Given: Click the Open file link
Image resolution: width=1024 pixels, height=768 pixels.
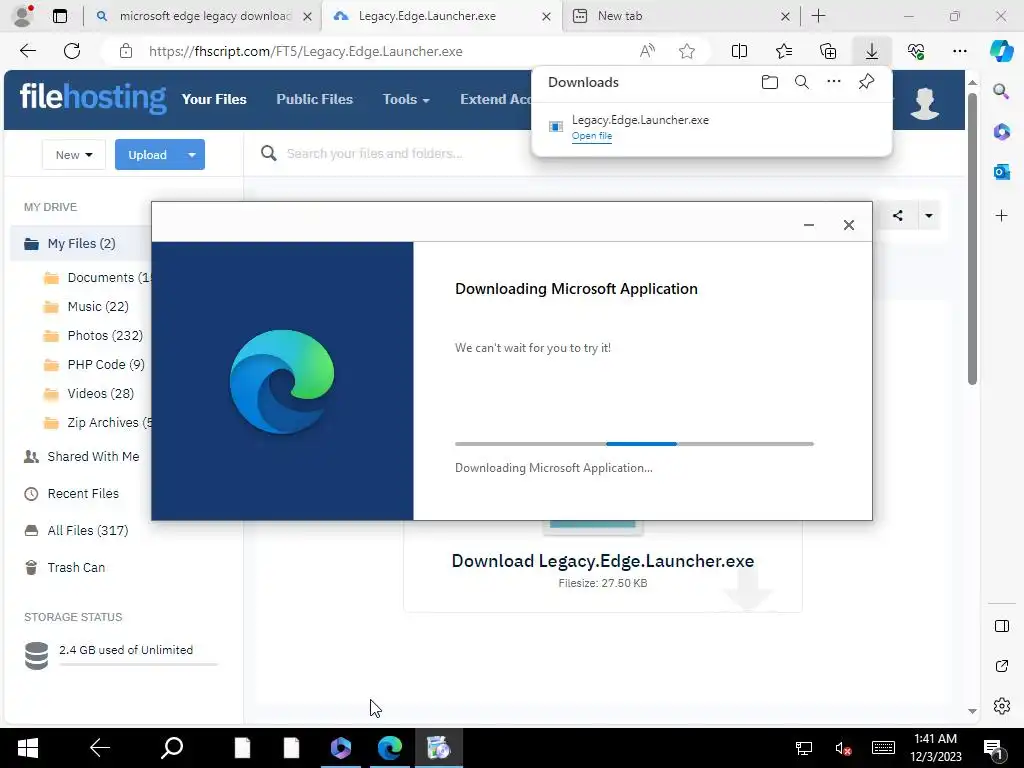Looking at the screenshot, I should click(592, 136).
